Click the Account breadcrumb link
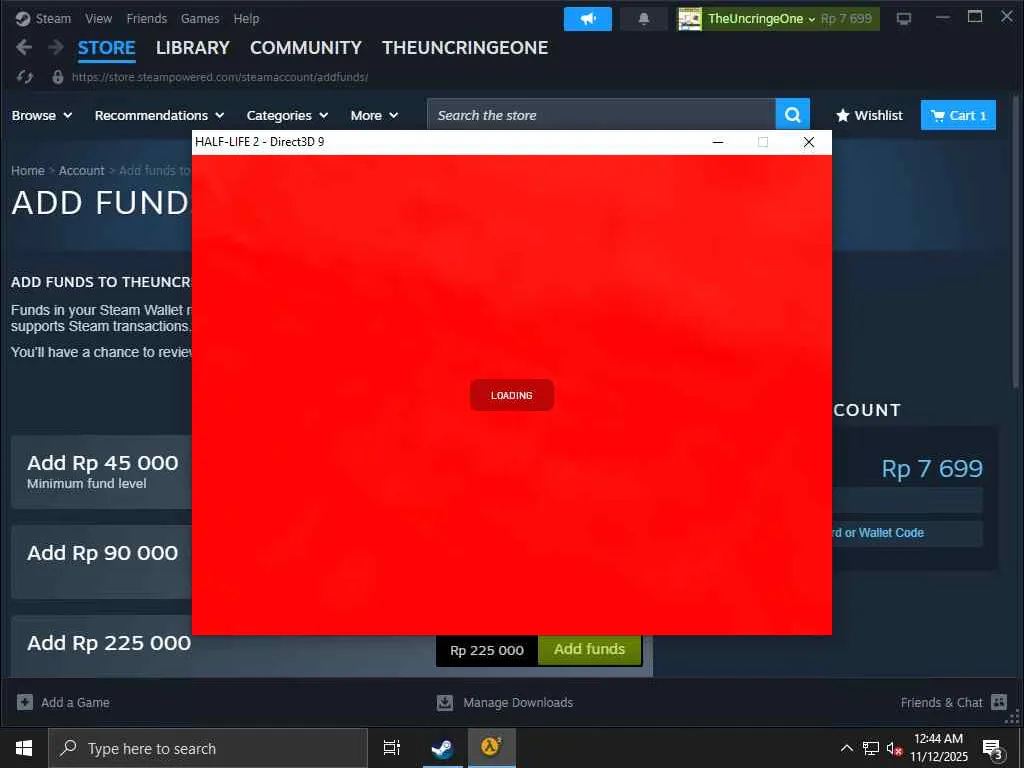The image size is (1024, 768). (82, 170)
